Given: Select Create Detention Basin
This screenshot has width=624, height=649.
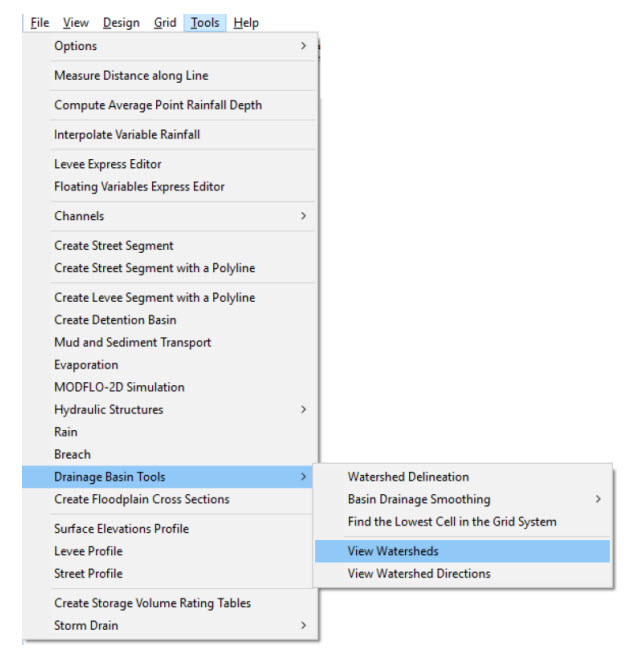Looking at the screenshot, I should click(x=115, y=320).
